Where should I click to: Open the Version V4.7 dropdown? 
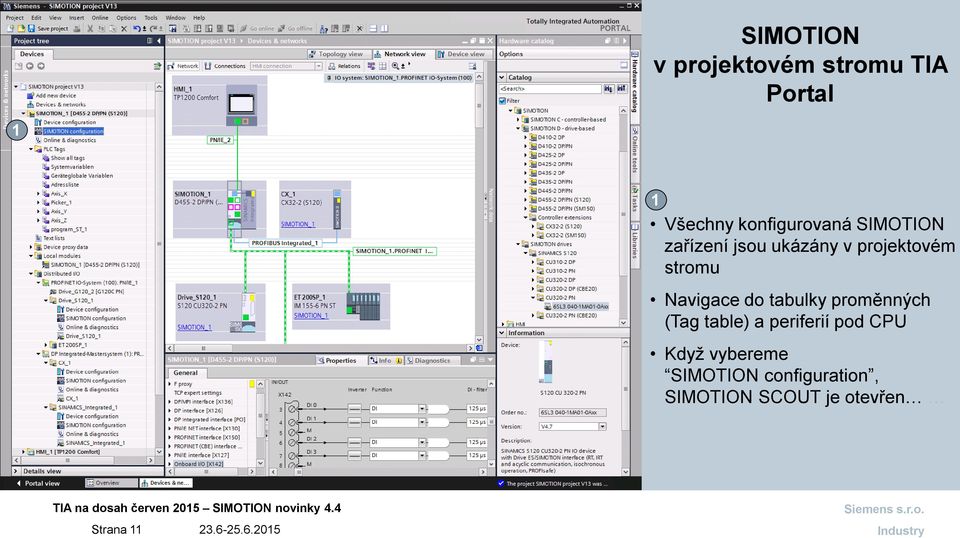[x=602, y=427]
